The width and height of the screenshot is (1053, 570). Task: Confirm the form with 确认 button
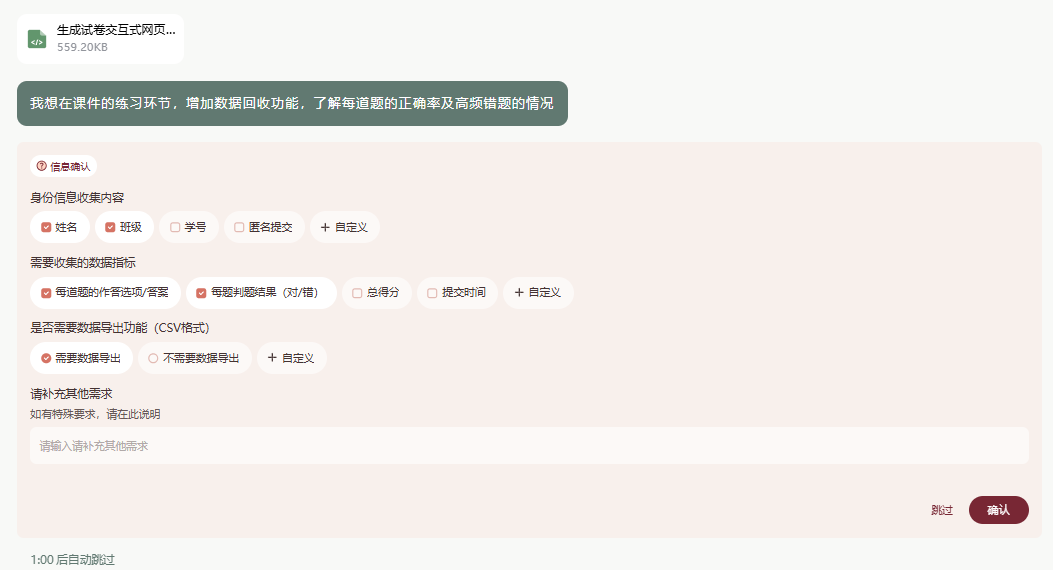click(999, 510)
